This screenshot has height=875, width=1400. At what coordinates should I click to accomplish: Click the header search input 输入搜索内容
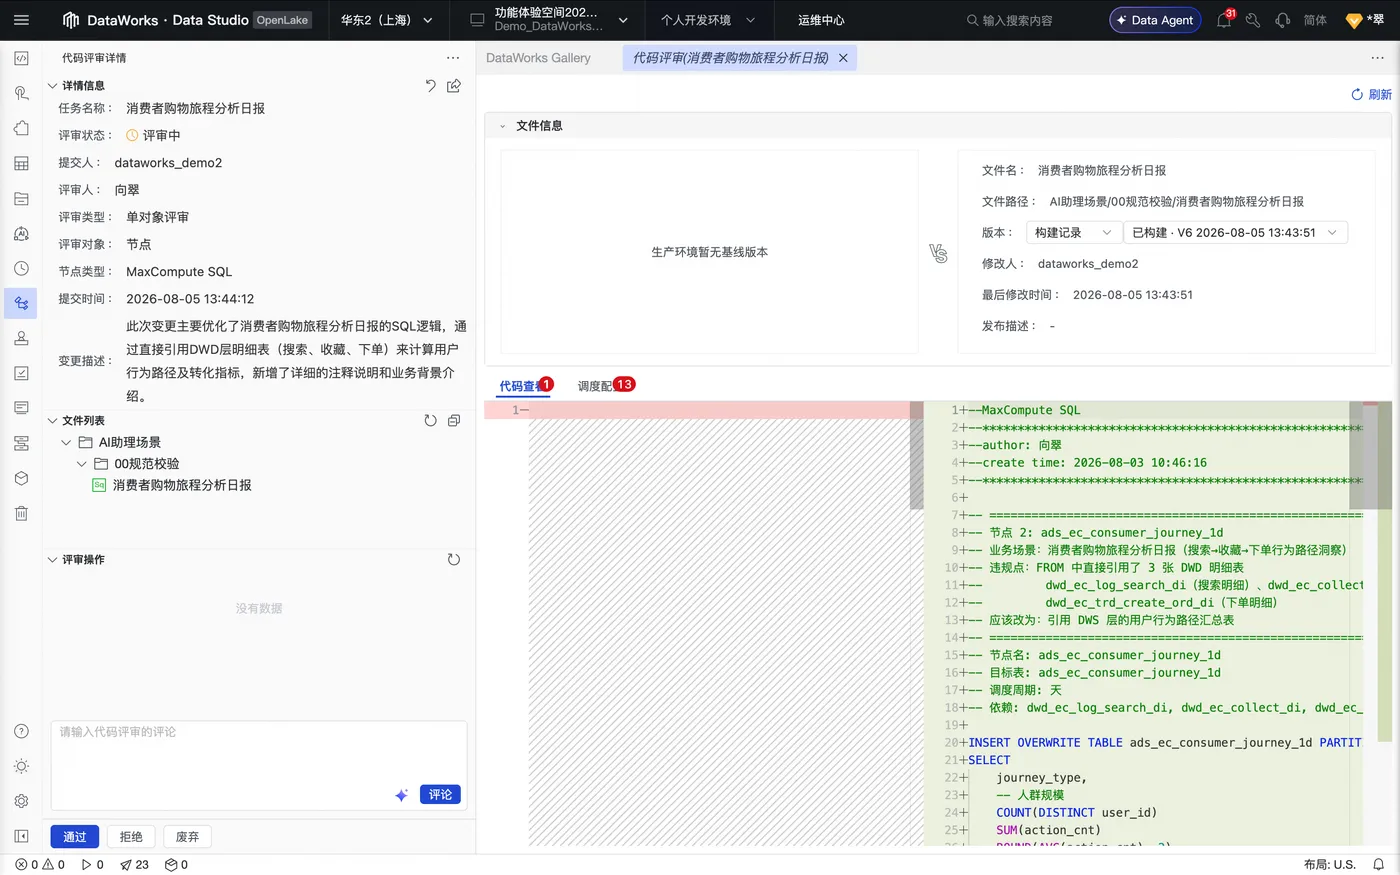pyautogui.click(x=1017, y=20)
